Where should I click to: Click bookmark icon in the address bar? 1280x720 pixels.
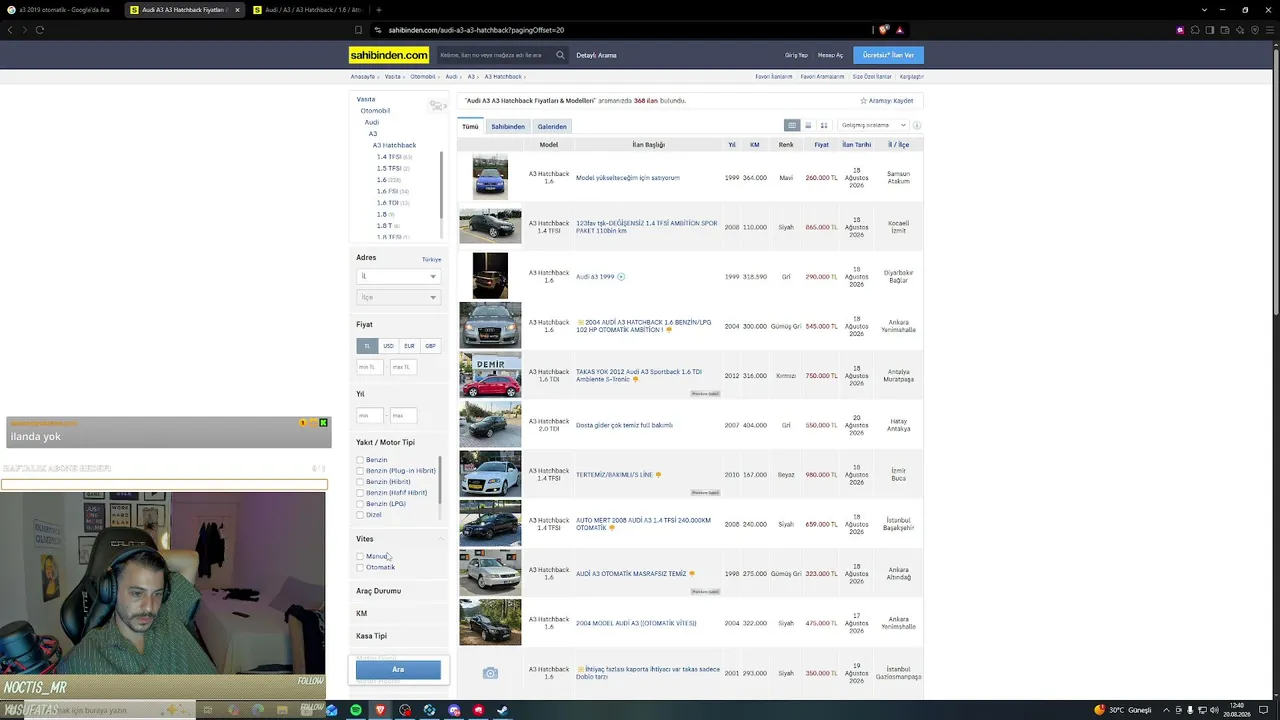coord(359,30)
